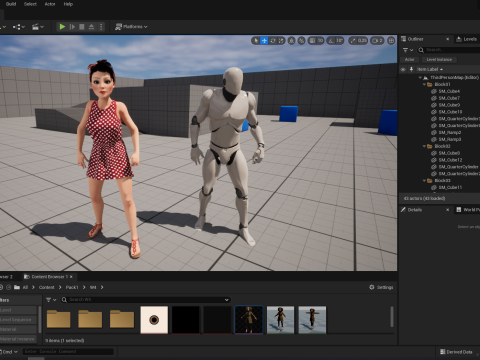Activate the Translate (move) tool in viewport
Screen dimensions: 480x360
click(x=264, y=41)
